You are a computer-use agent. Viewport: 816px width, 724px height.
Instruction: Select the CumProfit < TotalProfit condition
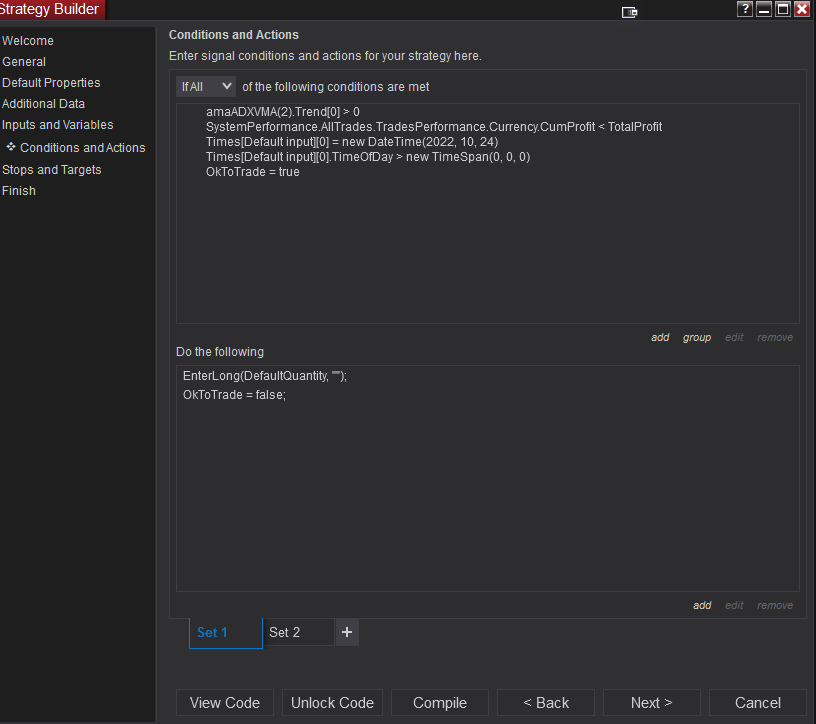[434, 127]
